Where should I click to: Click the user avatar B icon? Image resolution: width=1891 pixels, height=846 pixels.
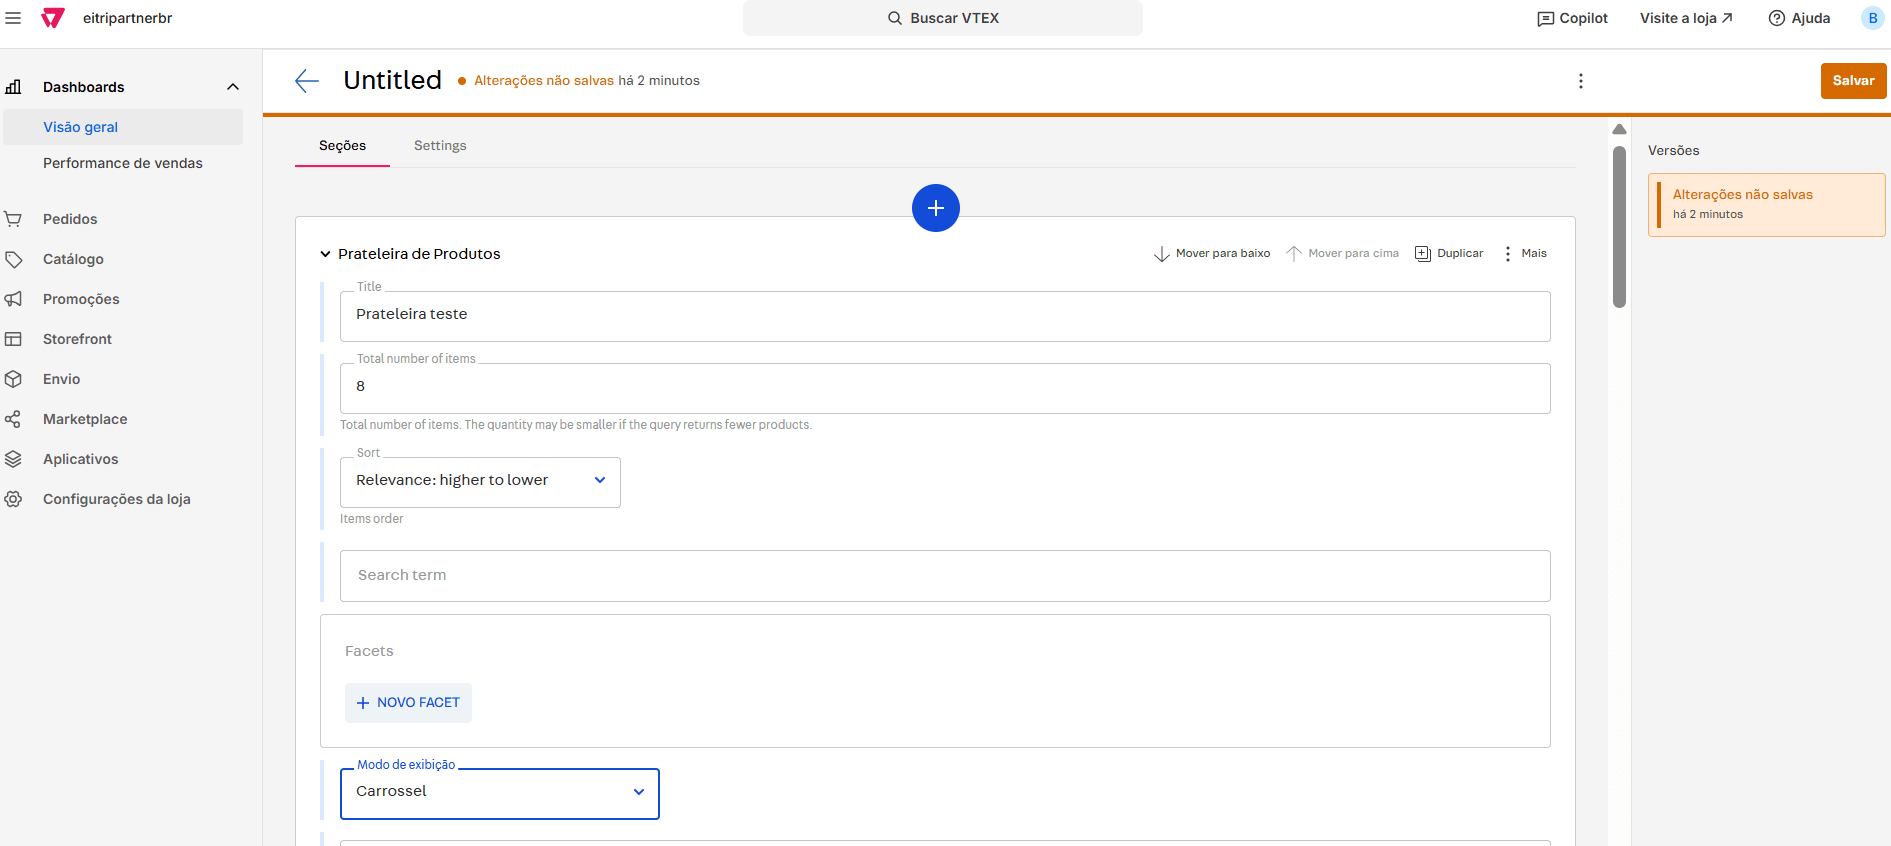pos(1872,18)
